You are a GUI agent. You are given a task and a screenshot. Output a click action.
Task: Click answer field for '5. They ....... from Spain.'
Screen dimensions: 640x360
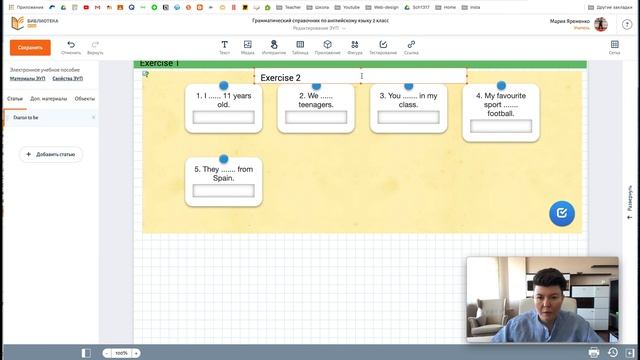224,191
